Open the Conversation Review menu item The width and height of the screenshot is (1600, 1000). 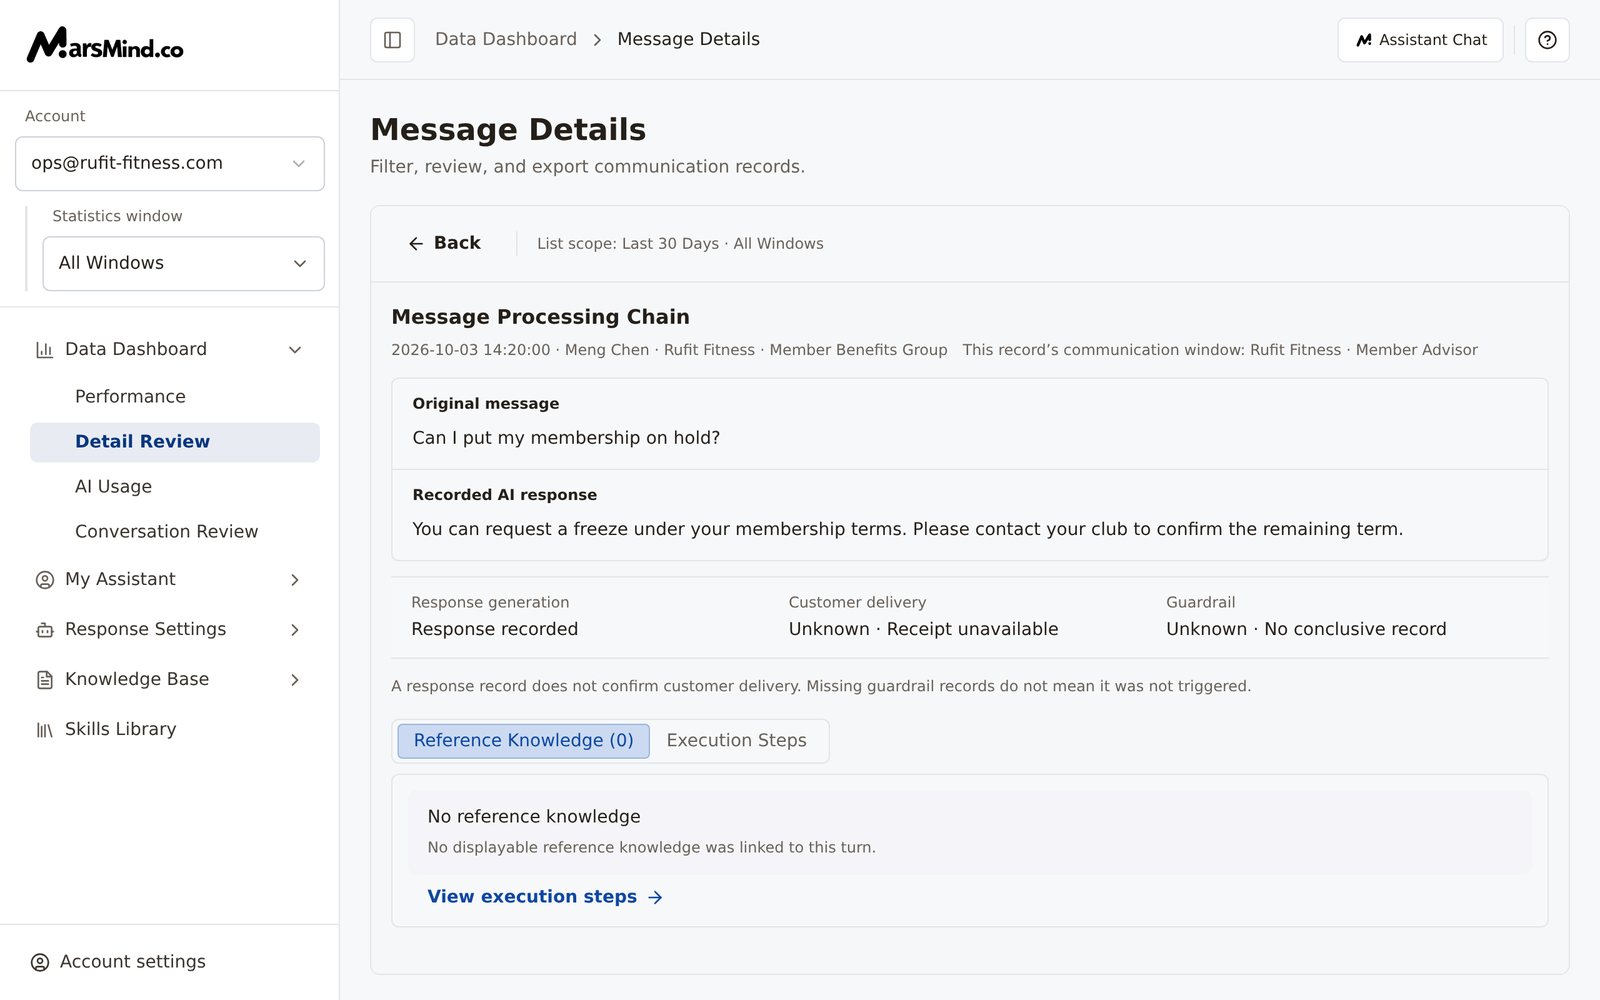(x=175, y=532)
